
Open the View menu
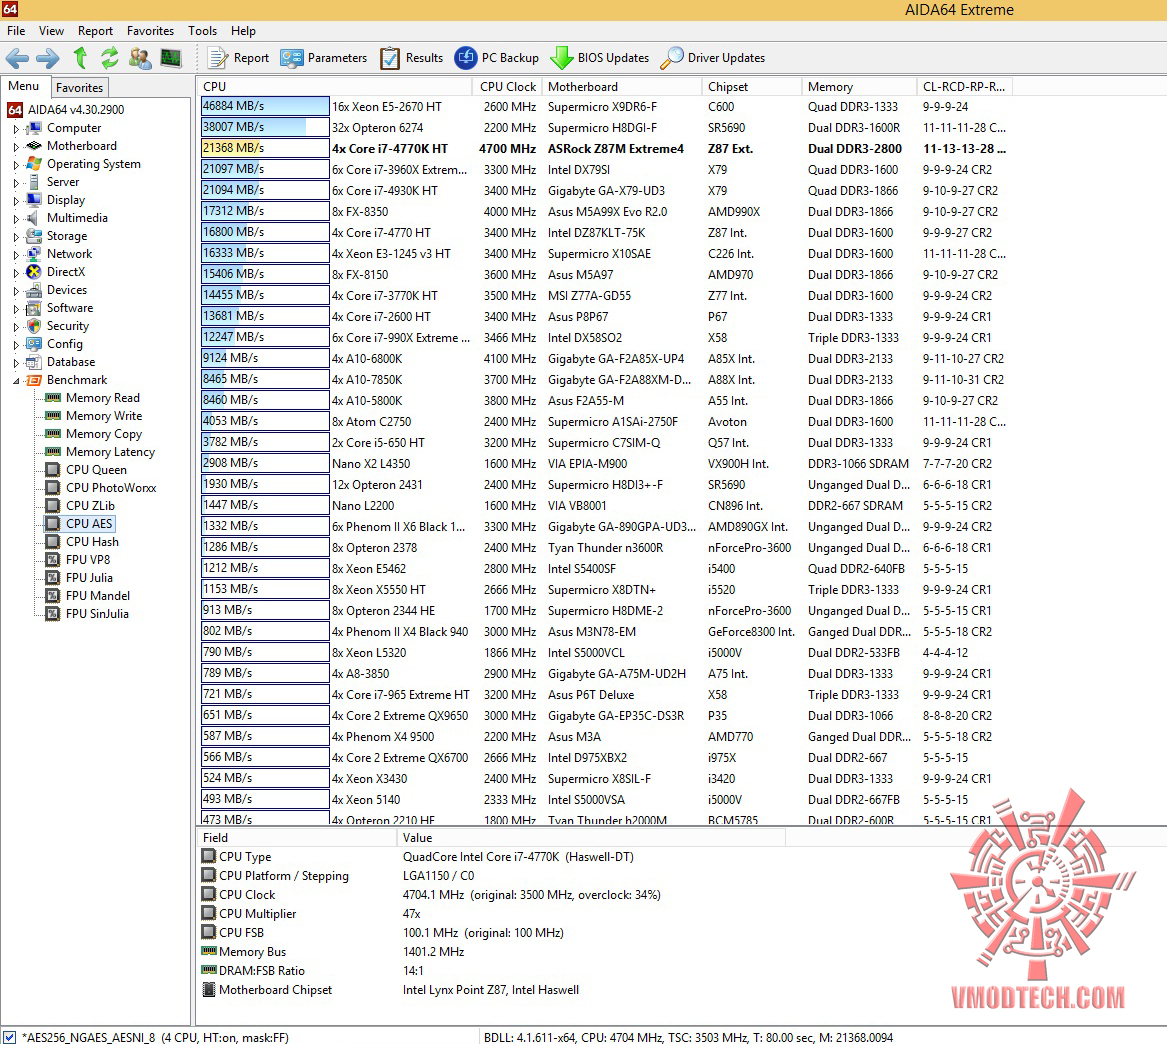point(51,31)
